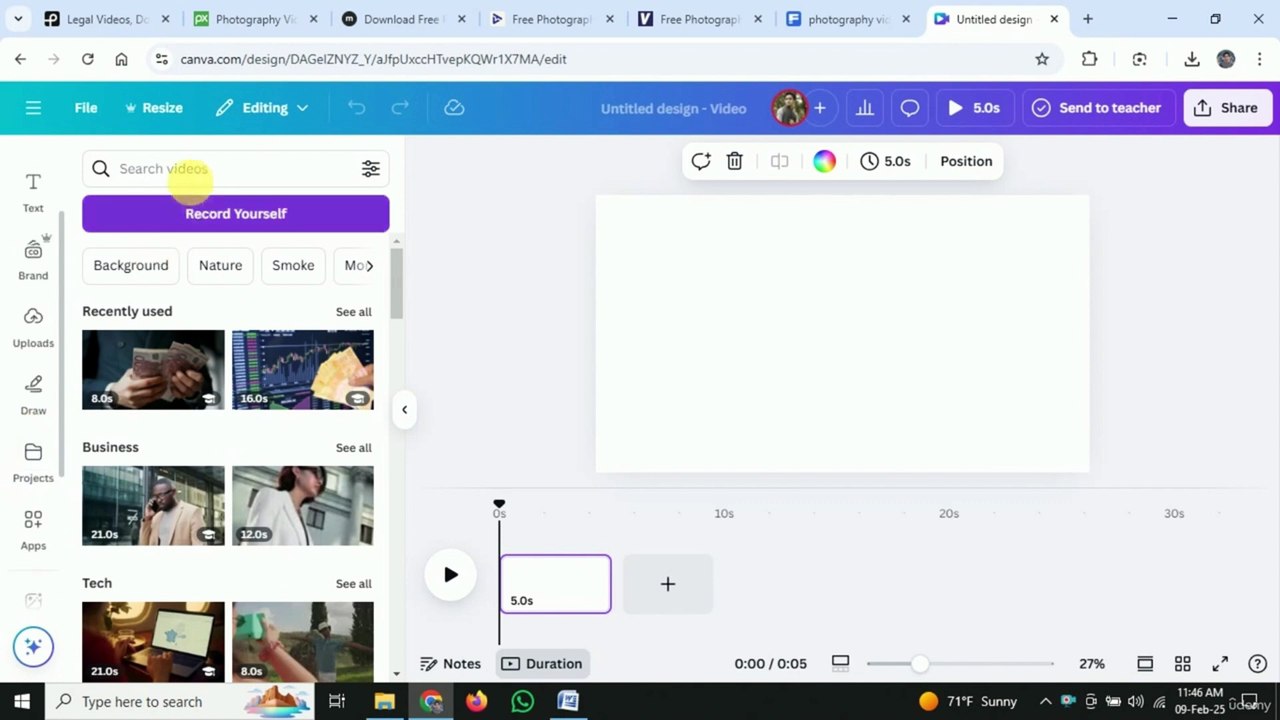
Task: Open the help question mark button
Action: click(1258, 664)
